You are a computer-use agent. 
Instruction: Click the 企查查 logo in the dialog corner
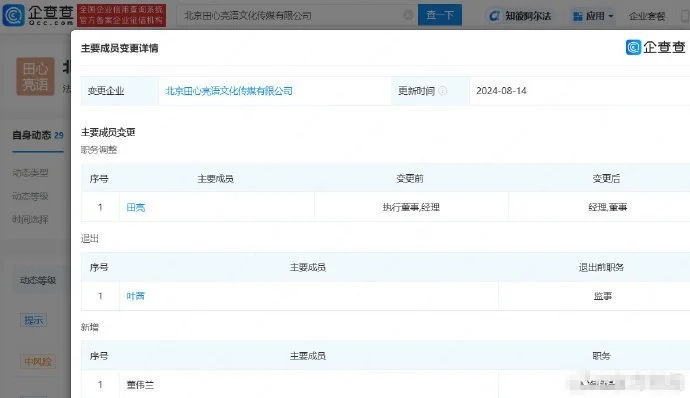pyautogui.click(x=656, y=47)
